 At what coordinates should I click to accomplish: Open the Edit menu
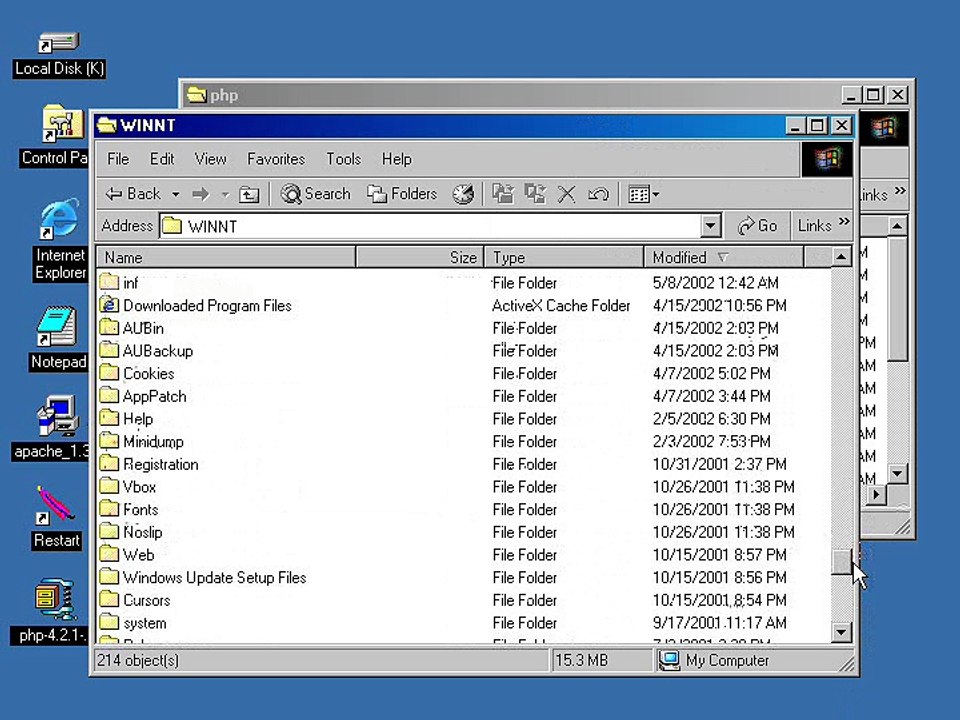(x=162, y=159)
